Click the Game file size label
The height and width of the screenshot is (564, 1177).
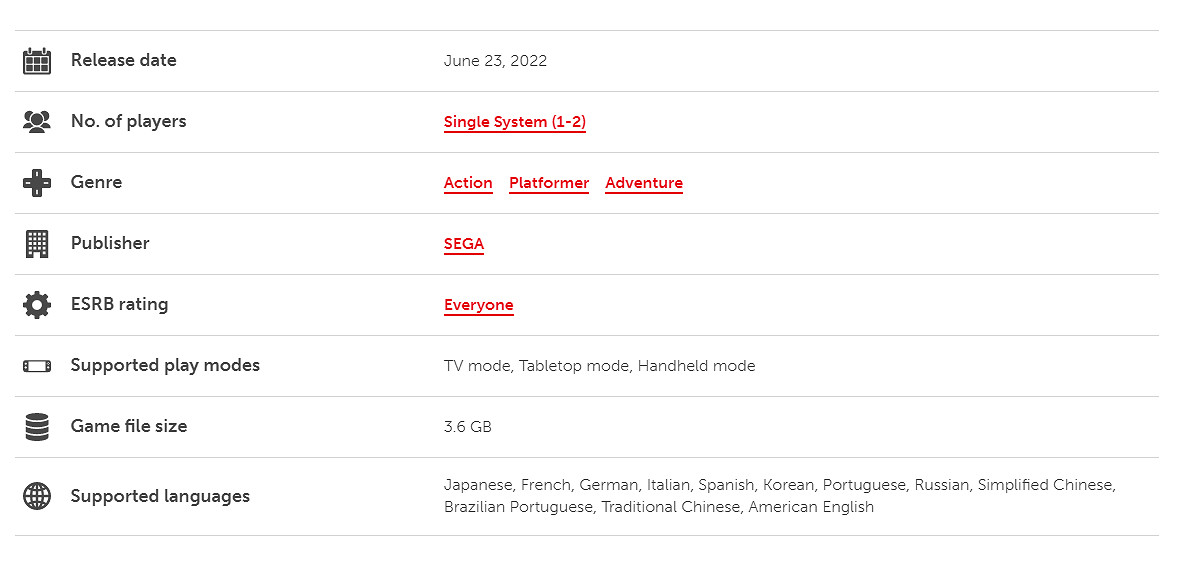pyautogui.click(x=129, y=426)
